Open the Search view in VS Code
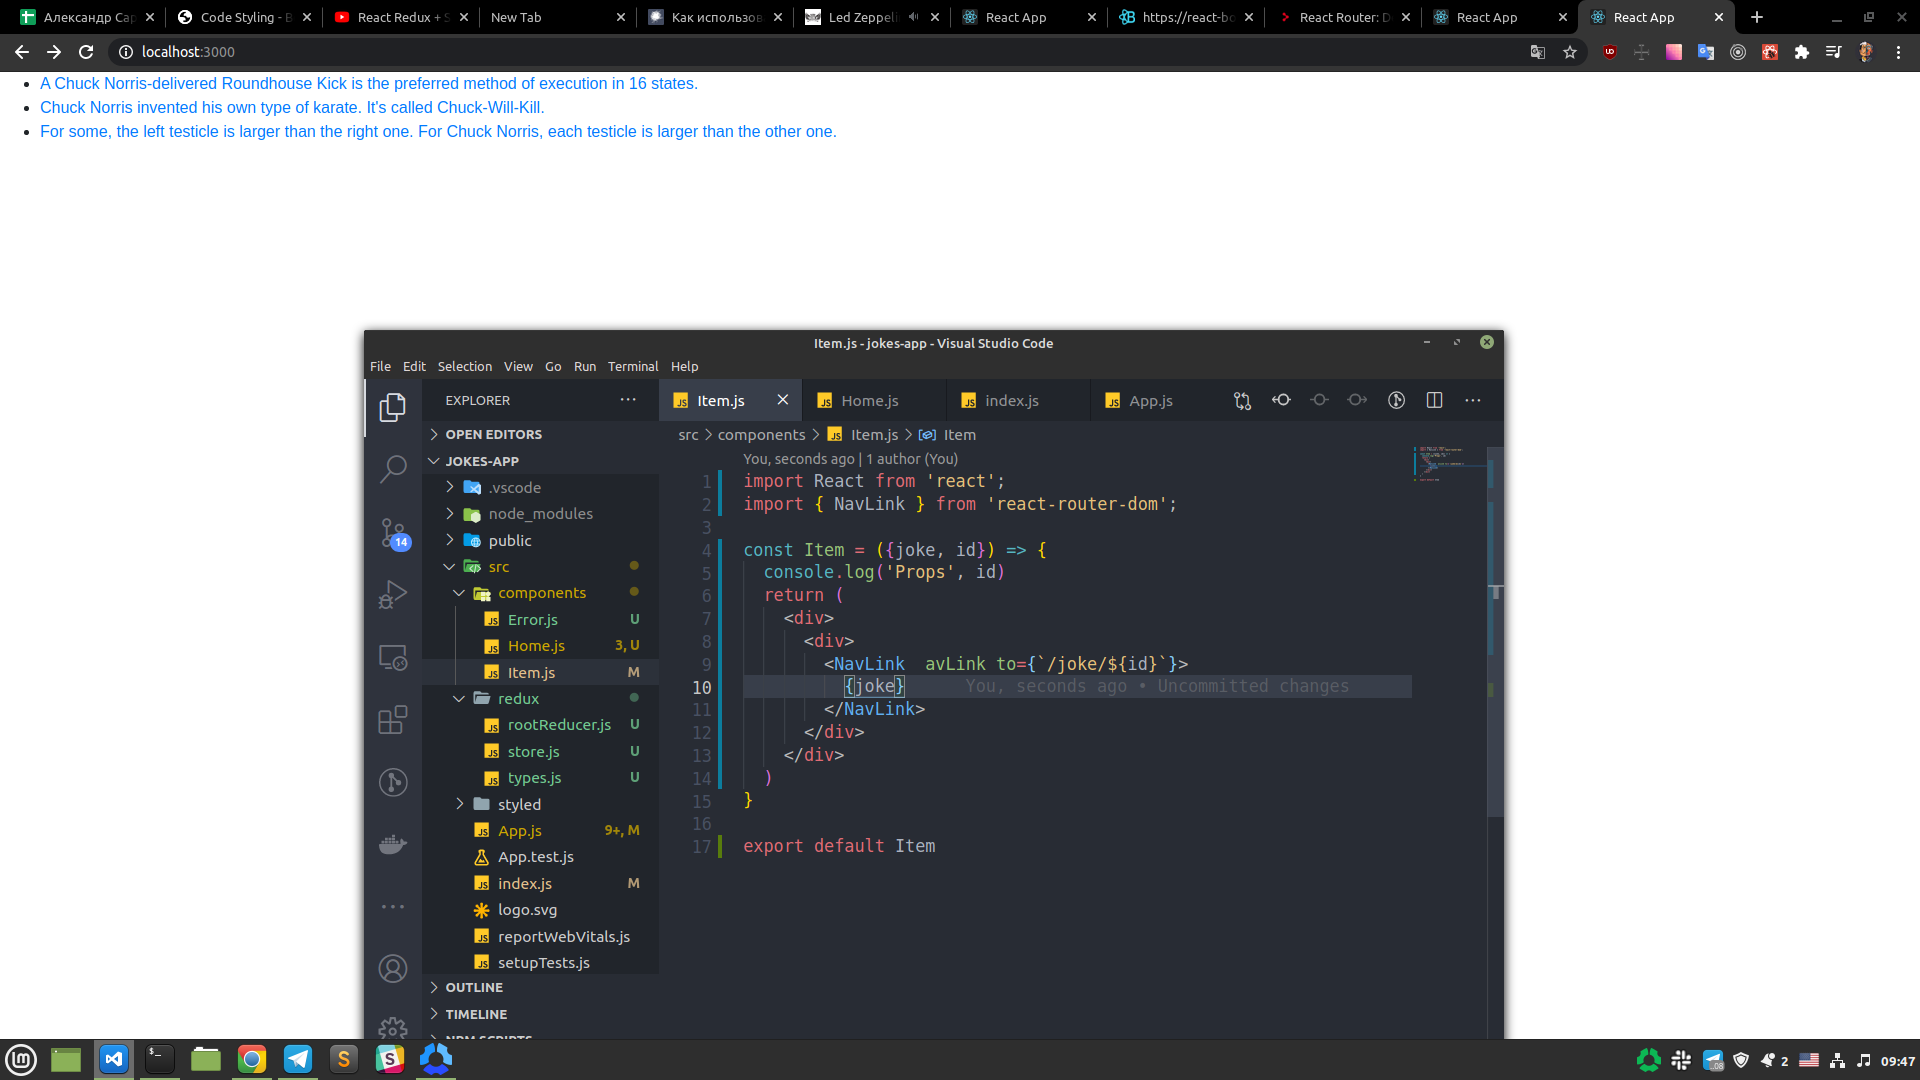Image resolution: width=1920 pixels, height=1080 pixels. click(x=393, y=468)
